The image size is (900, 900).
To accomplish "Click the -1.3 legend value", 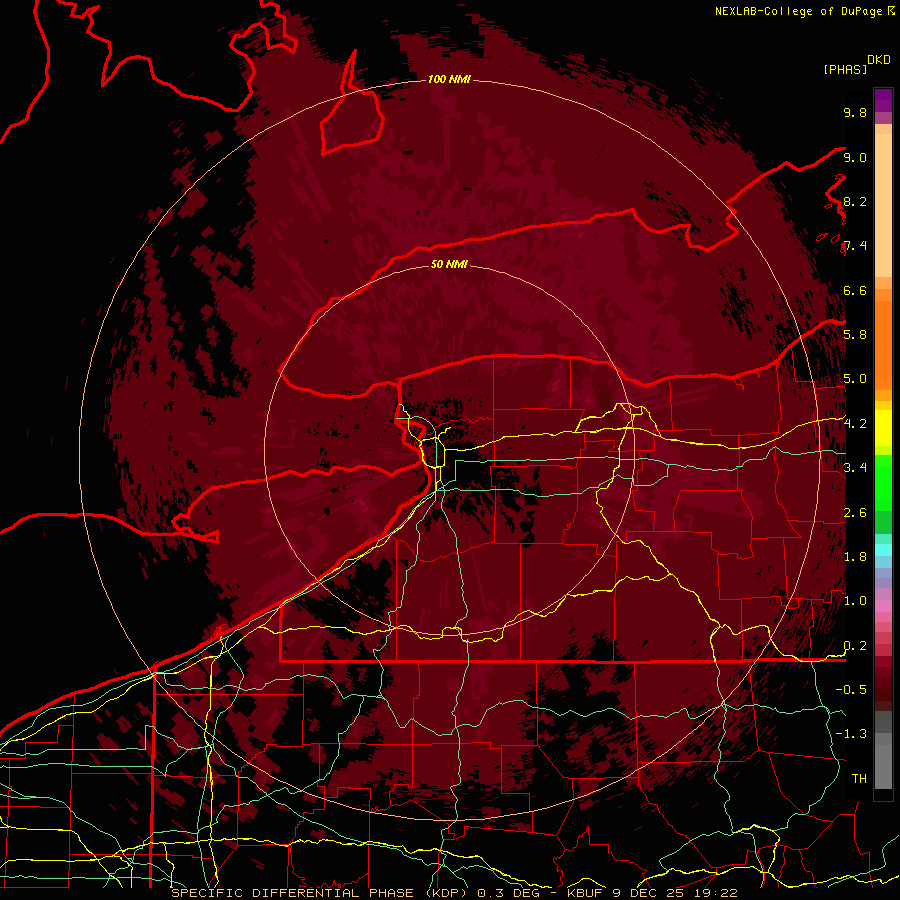I will (x=851, y=734).
